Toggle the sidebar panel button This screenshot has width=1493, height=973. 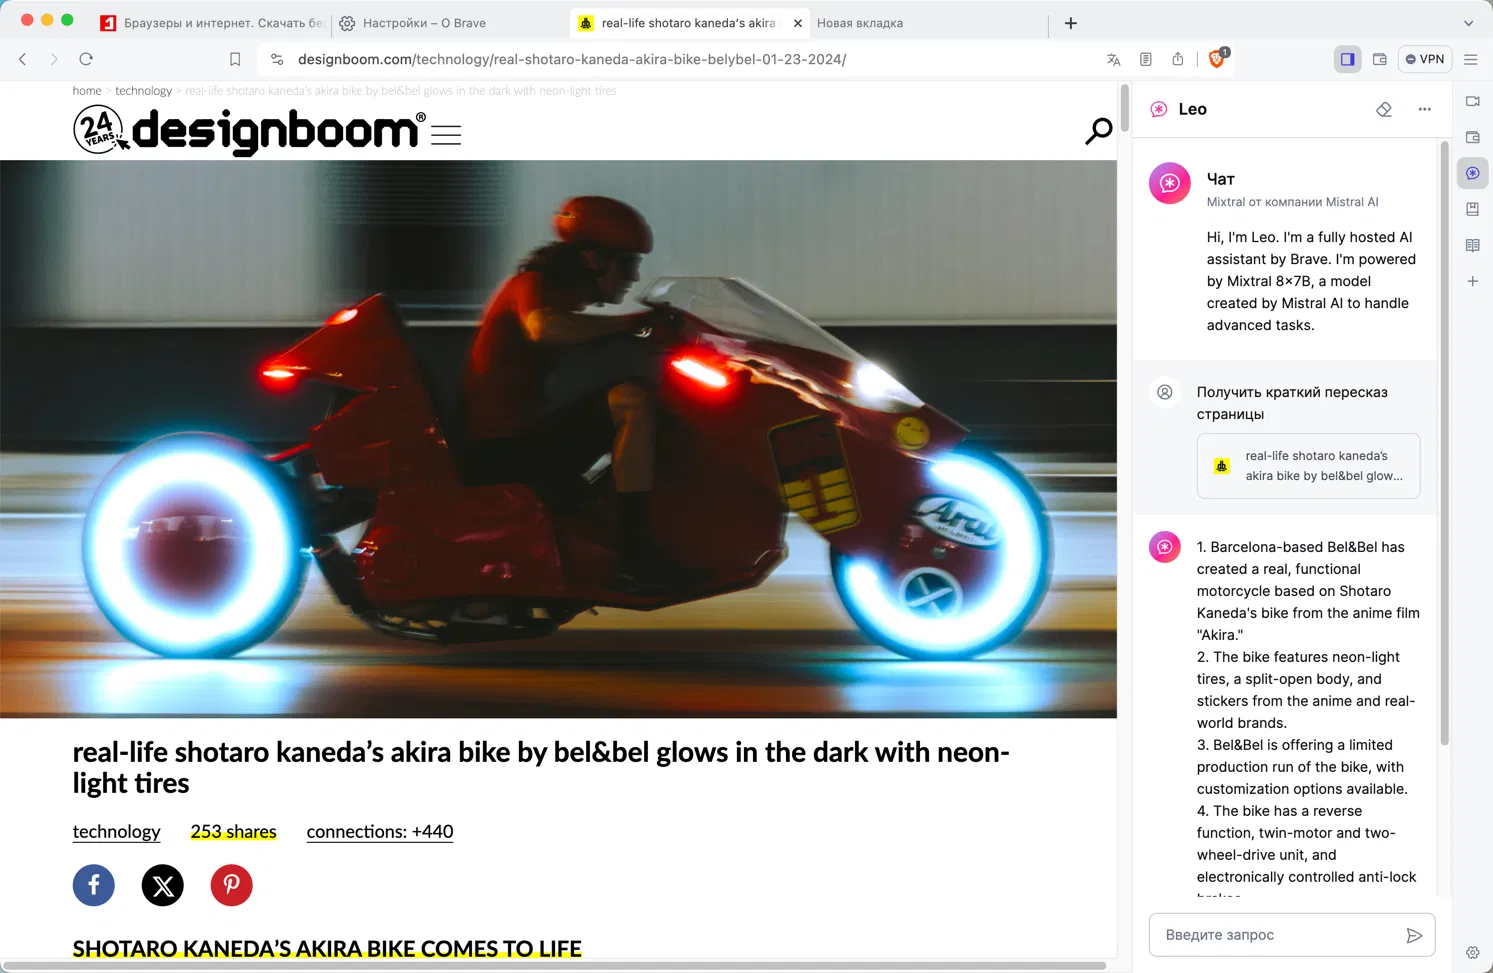(x=1348, y=59)
